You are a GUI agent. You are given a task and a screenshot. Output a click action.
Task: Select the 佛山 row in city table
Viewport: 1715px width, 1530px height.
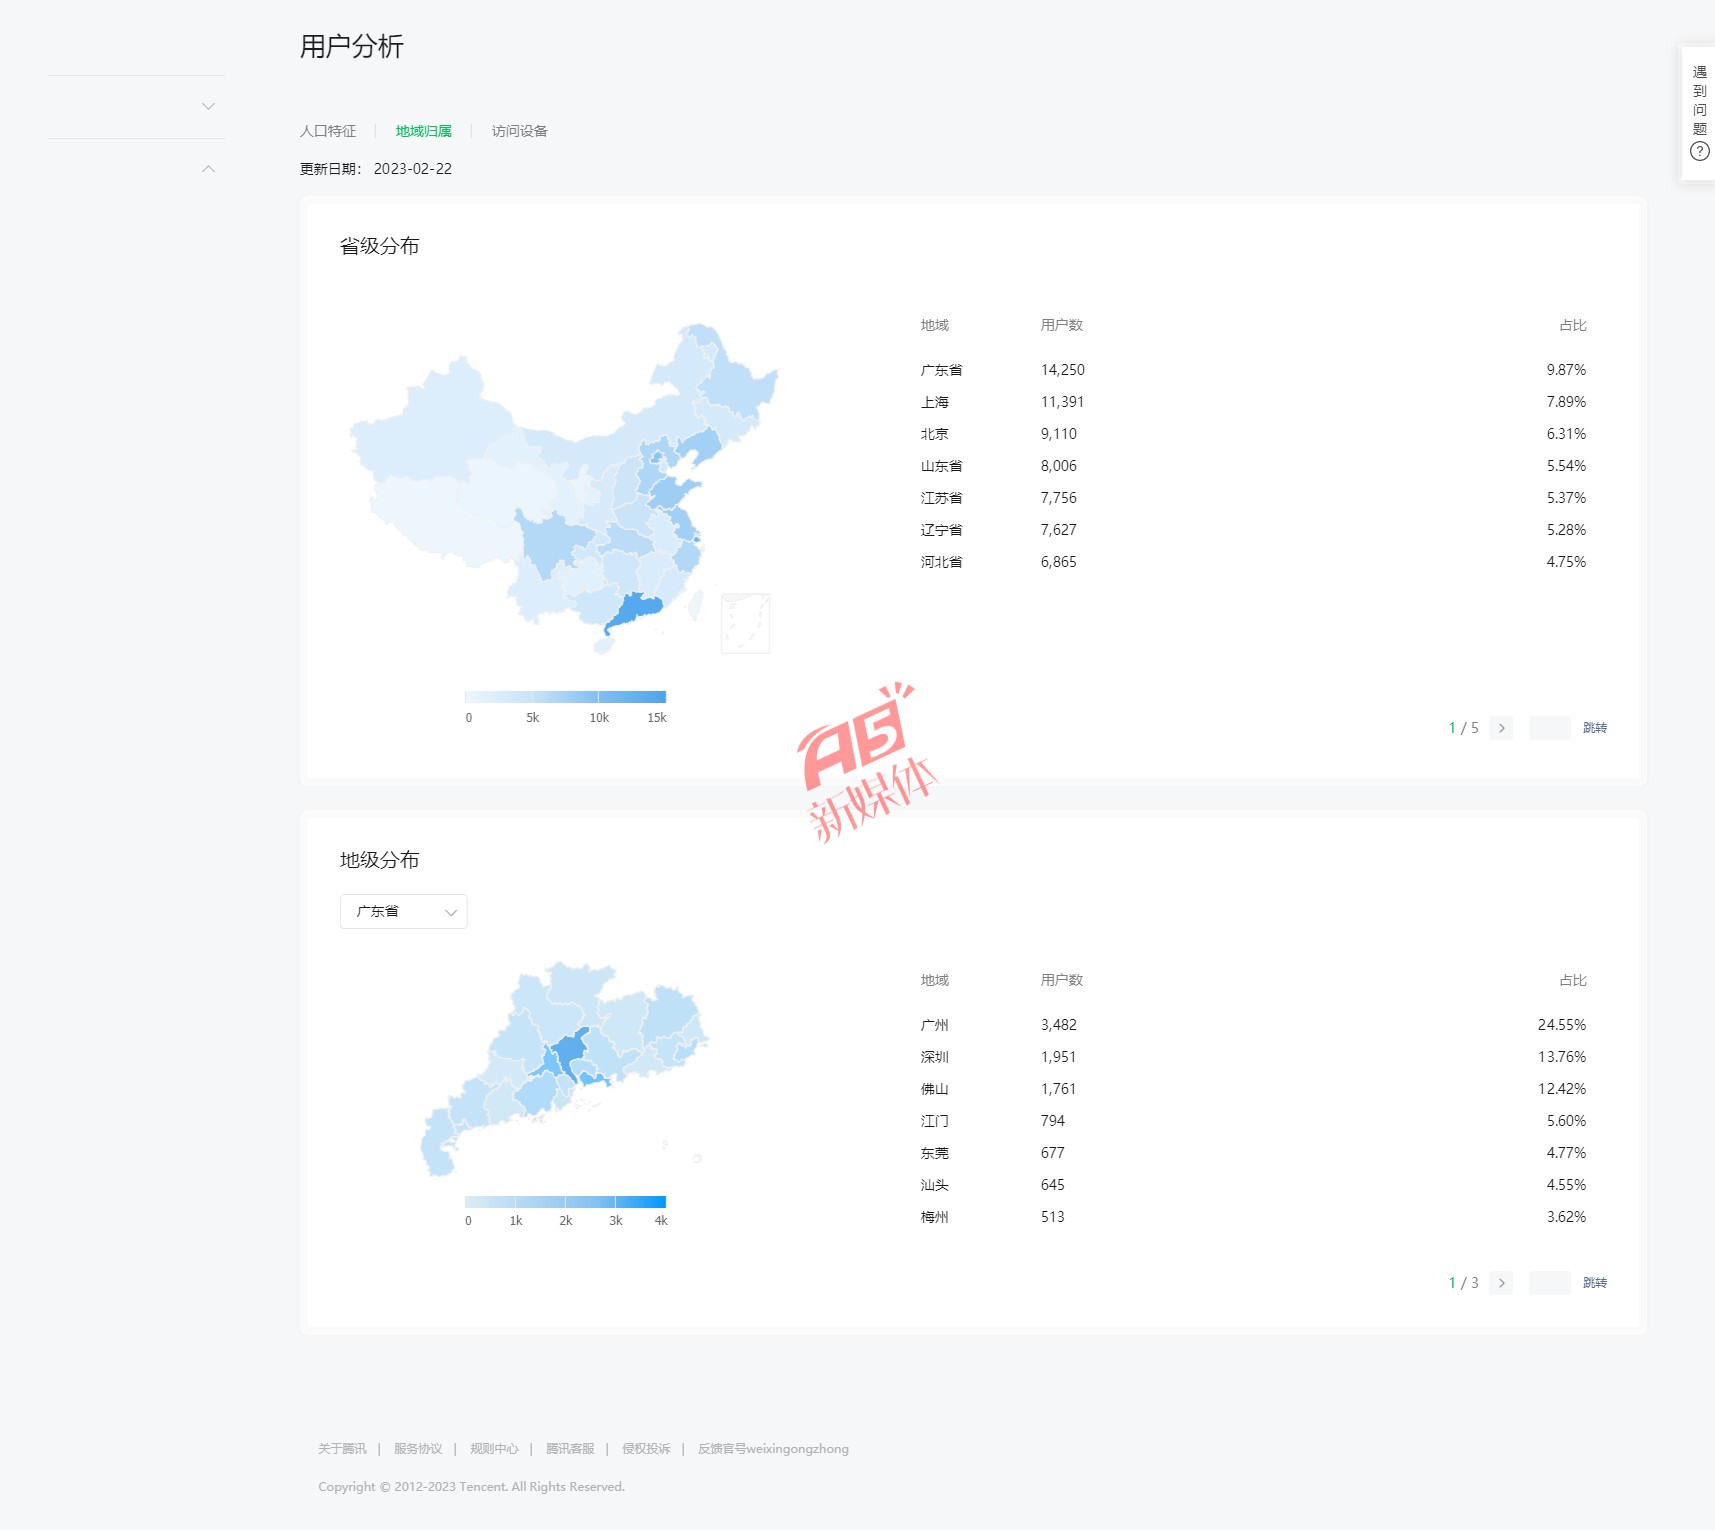pos(1253,1089)
